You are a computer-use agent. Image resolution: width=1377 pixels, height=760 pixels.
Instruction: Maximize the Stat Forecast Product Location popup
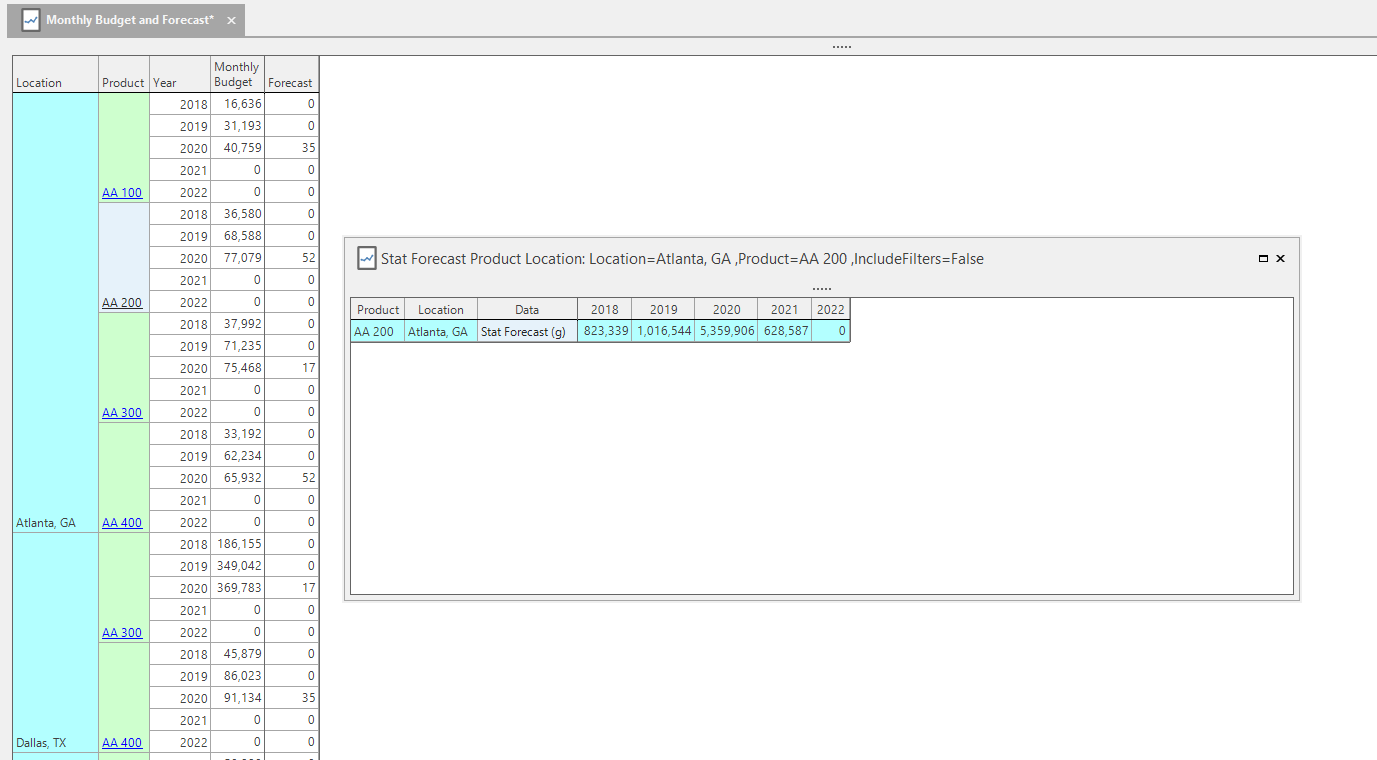tap(1264, 259)
